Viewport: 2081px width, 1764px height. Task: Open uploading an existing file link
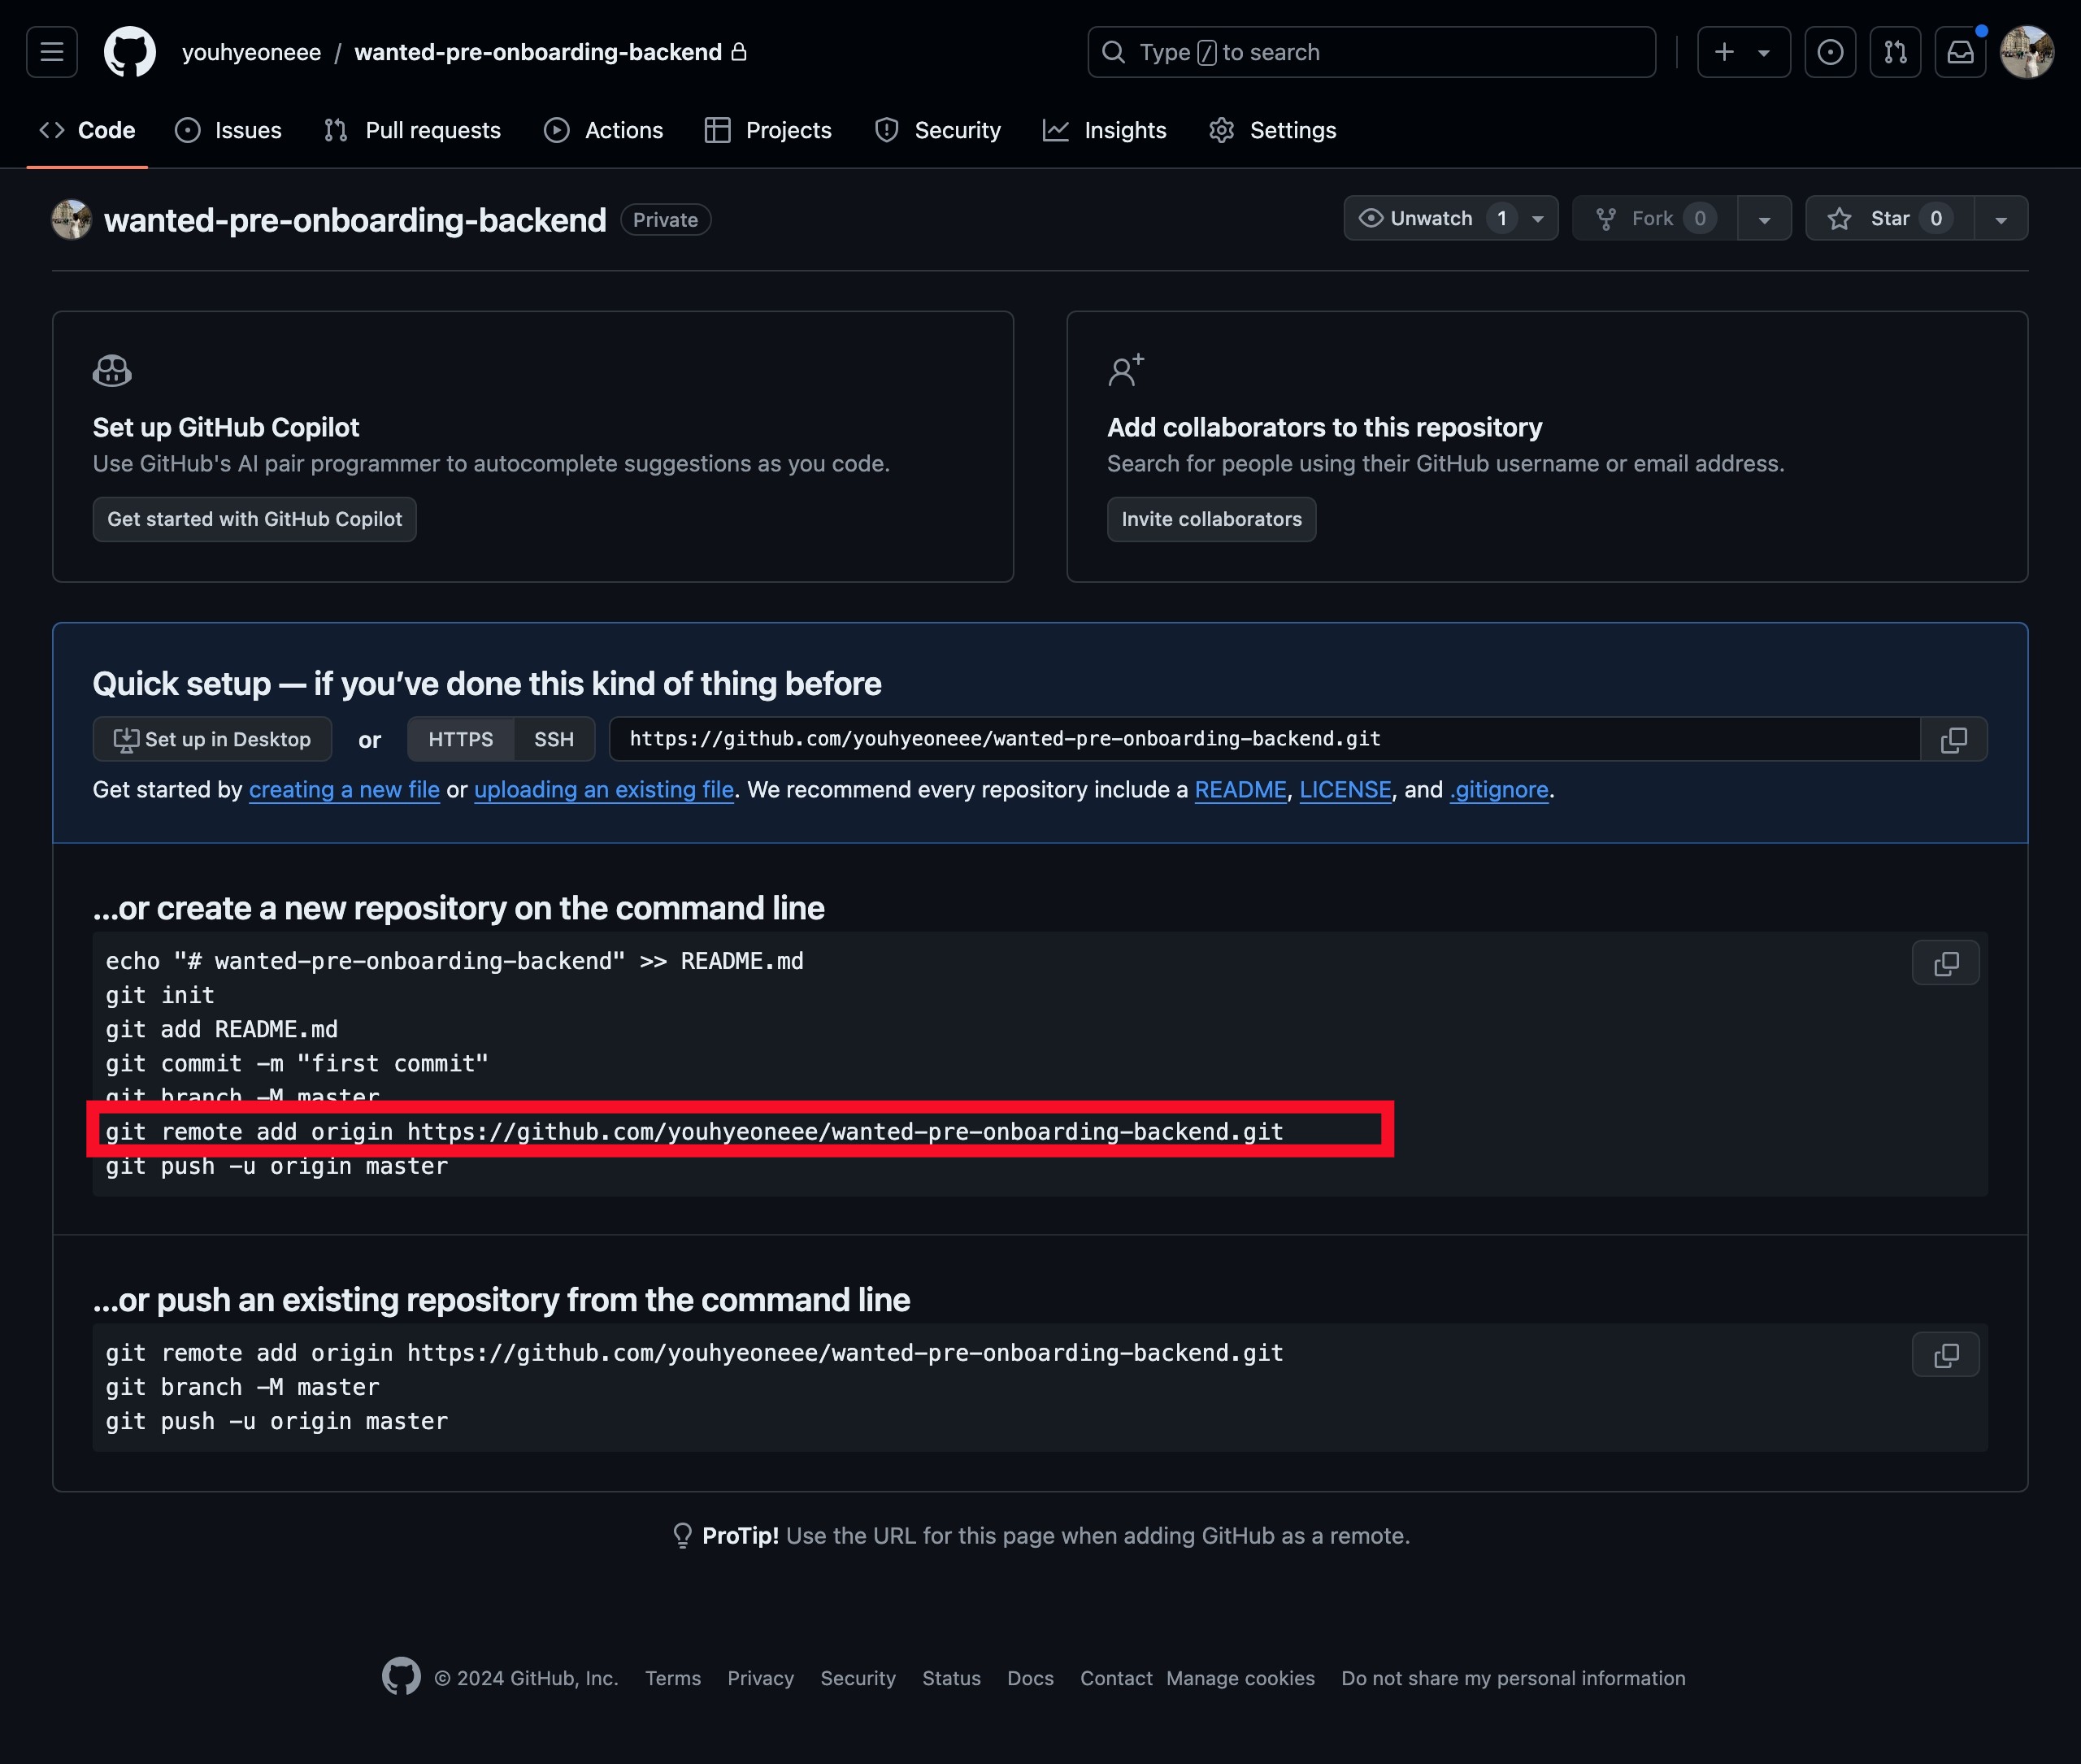(604, 790)
